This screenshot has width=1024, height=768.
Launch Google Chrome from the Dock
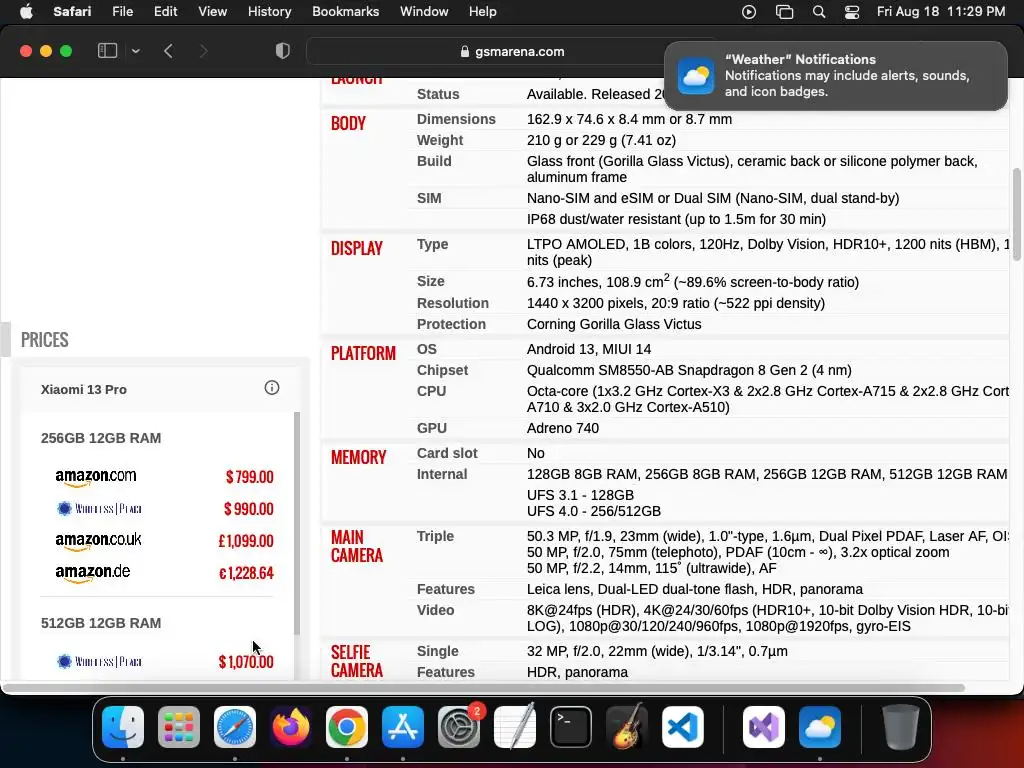pos(347,727)
